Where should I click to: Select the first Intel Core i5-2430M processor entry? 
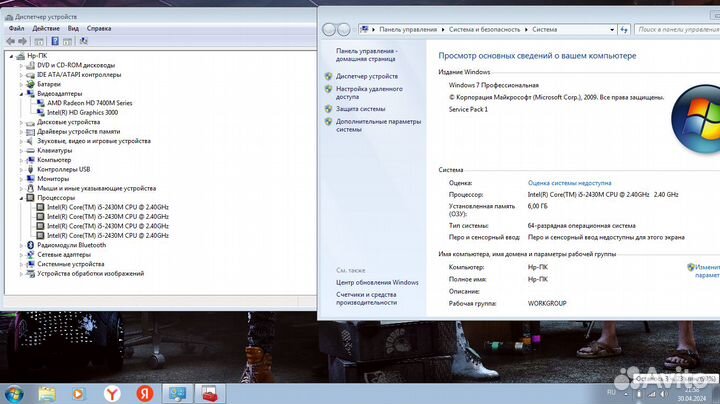coord(107,207)
